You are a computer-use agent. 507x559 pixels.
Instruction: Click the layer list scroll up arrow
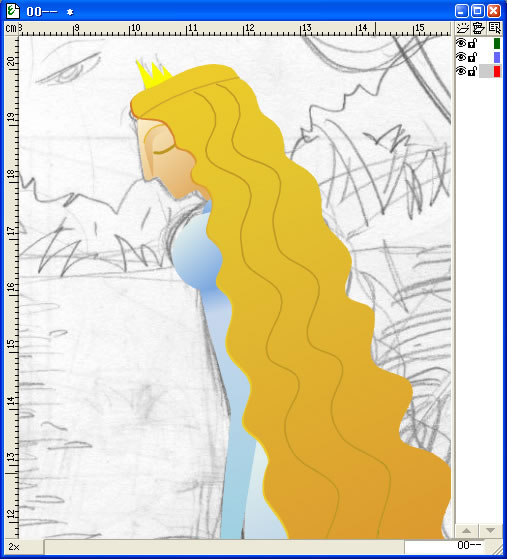(x=466, y=531)
